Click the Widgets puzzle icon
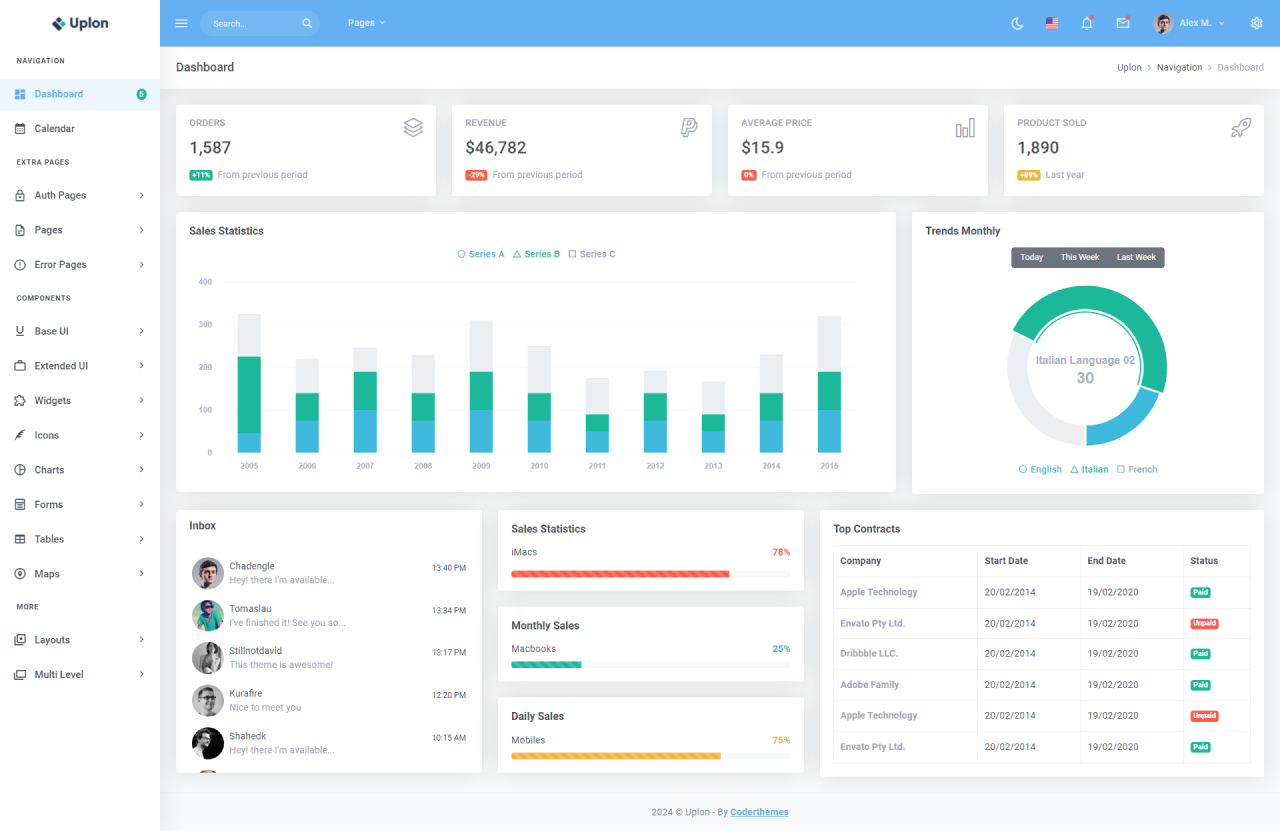 click(20, 401)
